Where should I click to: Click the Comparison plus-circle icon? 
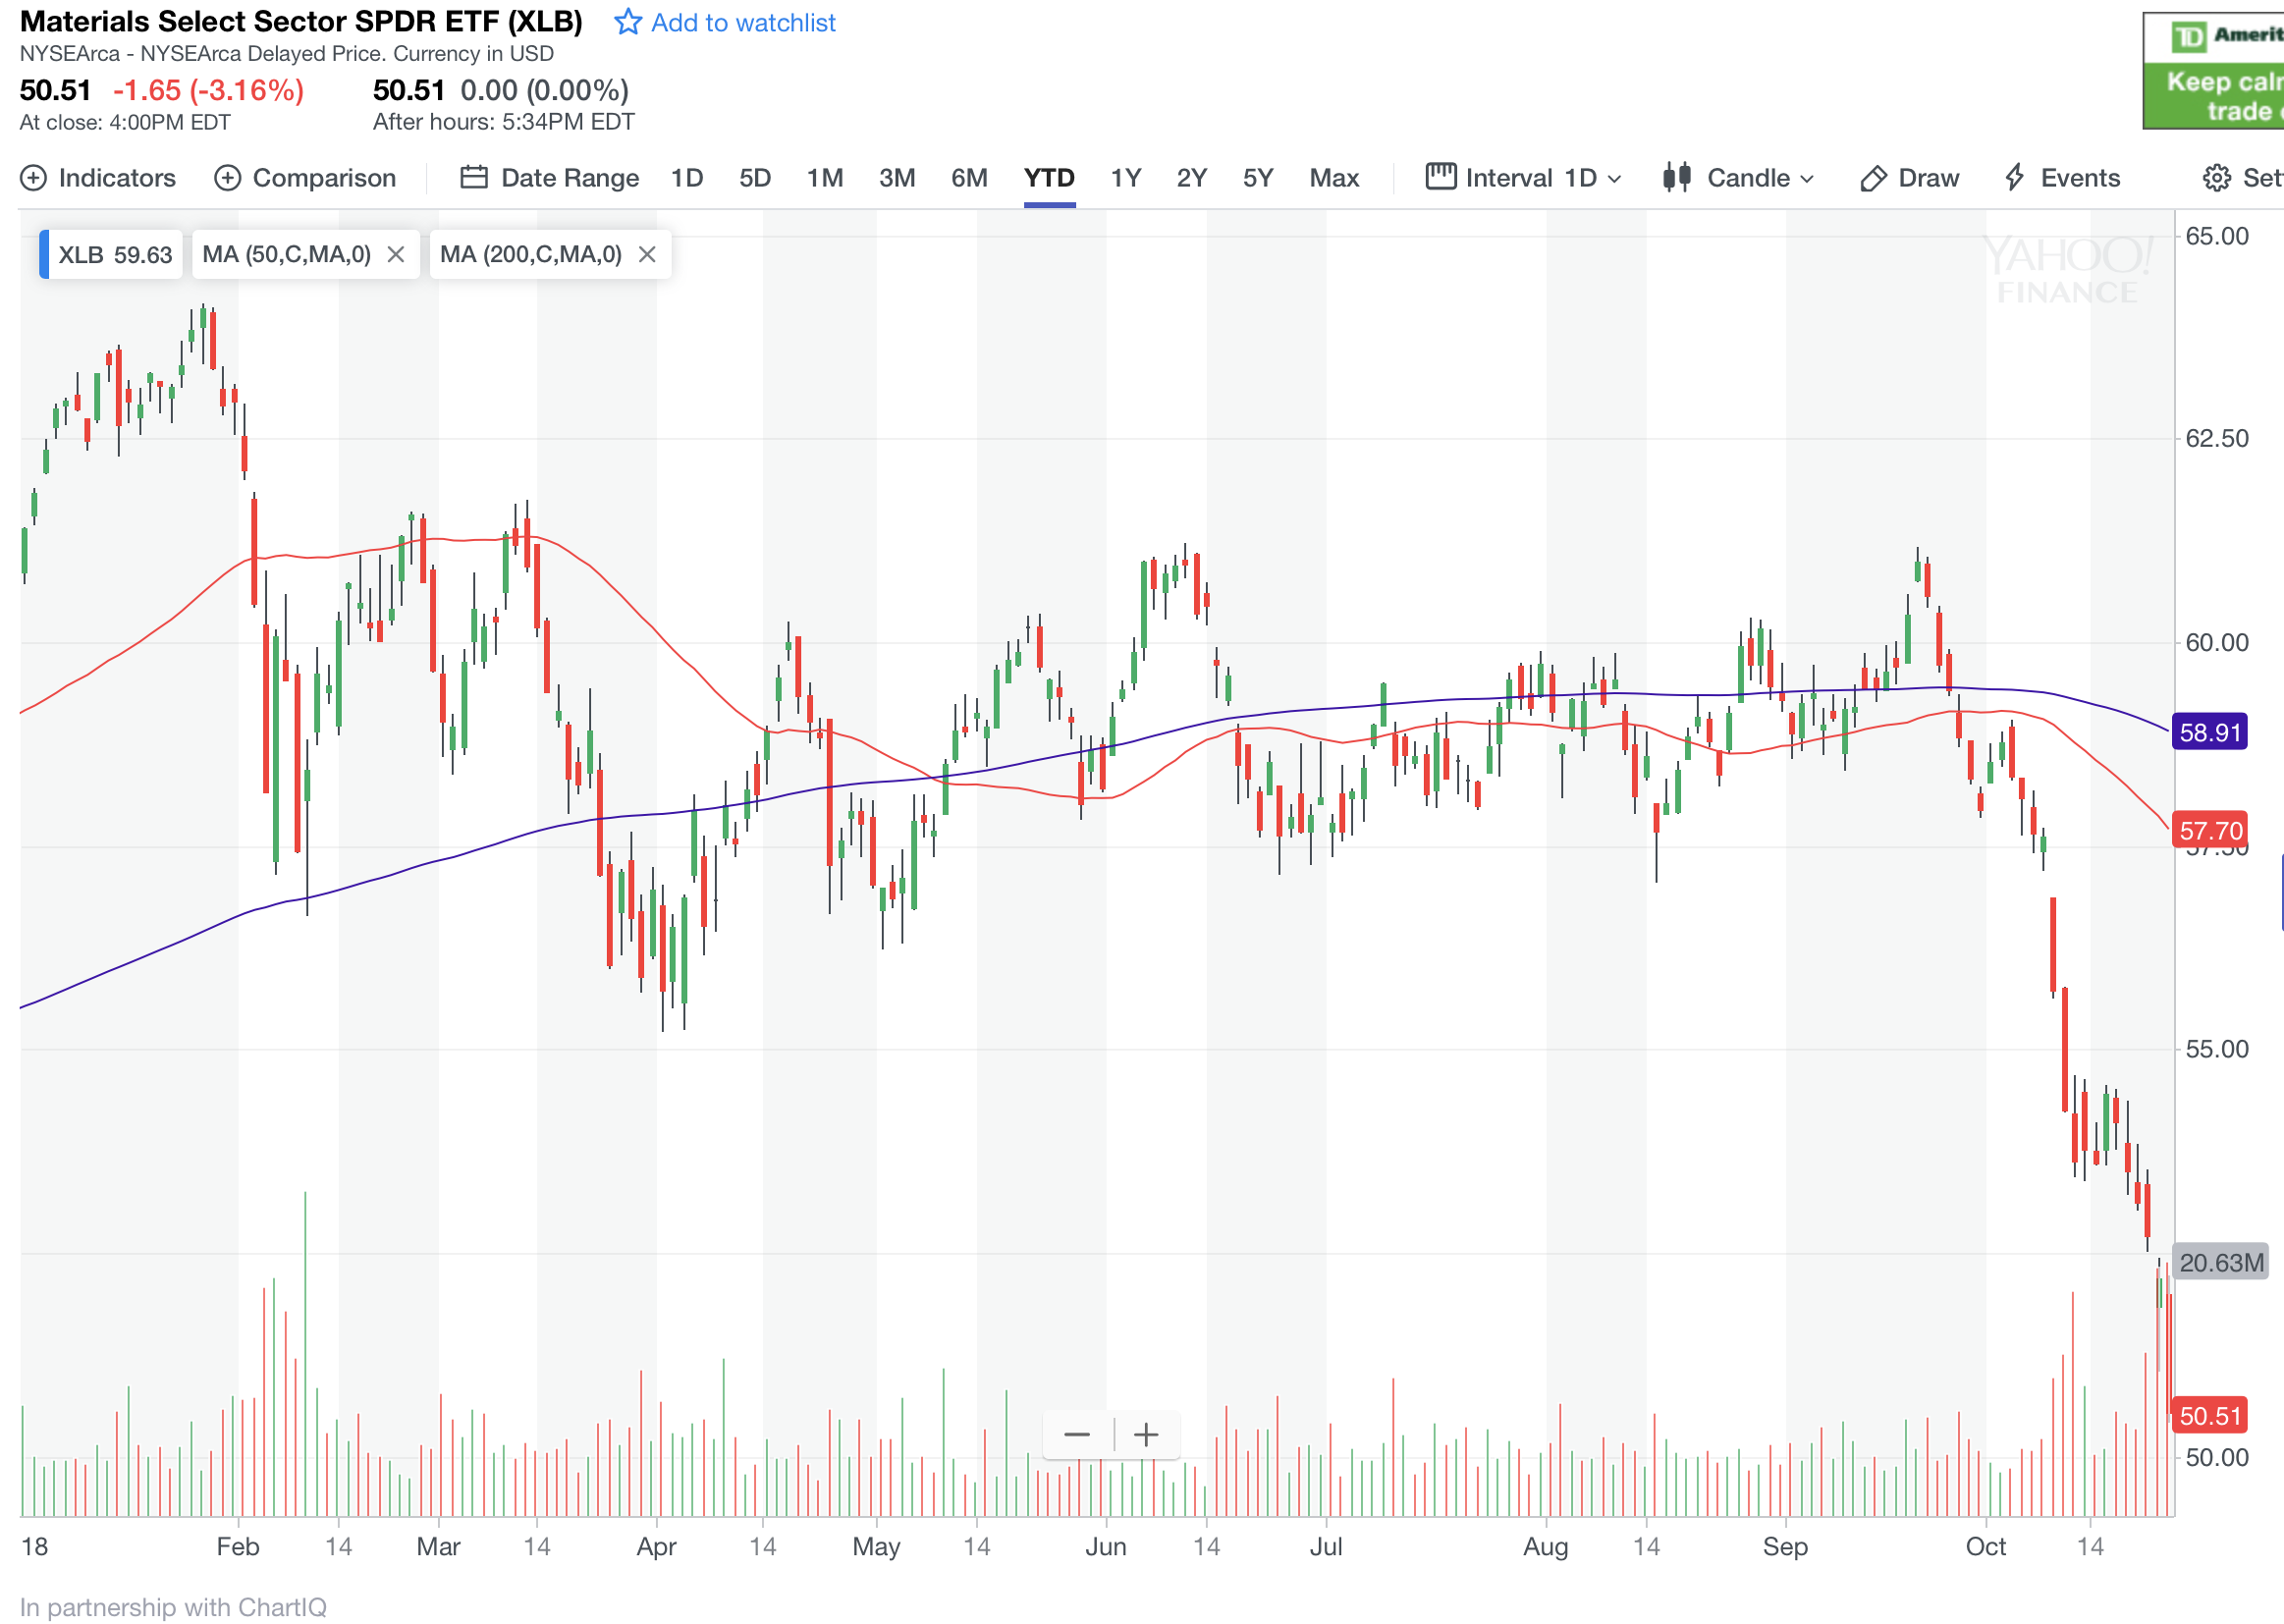[227, 178]
